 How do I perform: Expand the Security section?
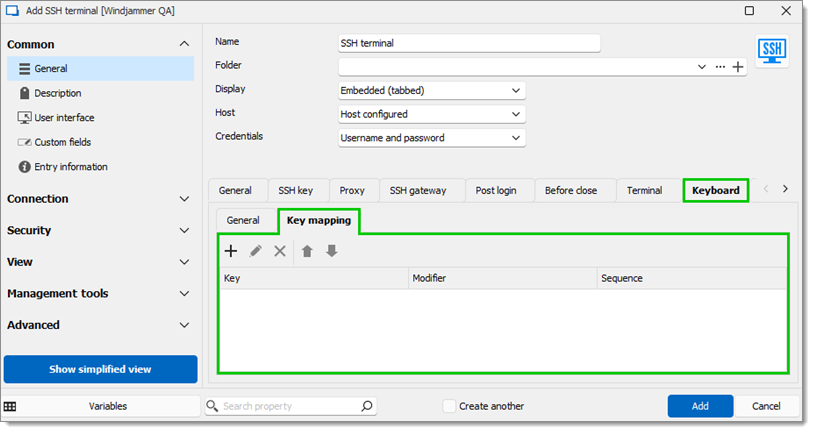pyautogui.click(x=99, y=230)
